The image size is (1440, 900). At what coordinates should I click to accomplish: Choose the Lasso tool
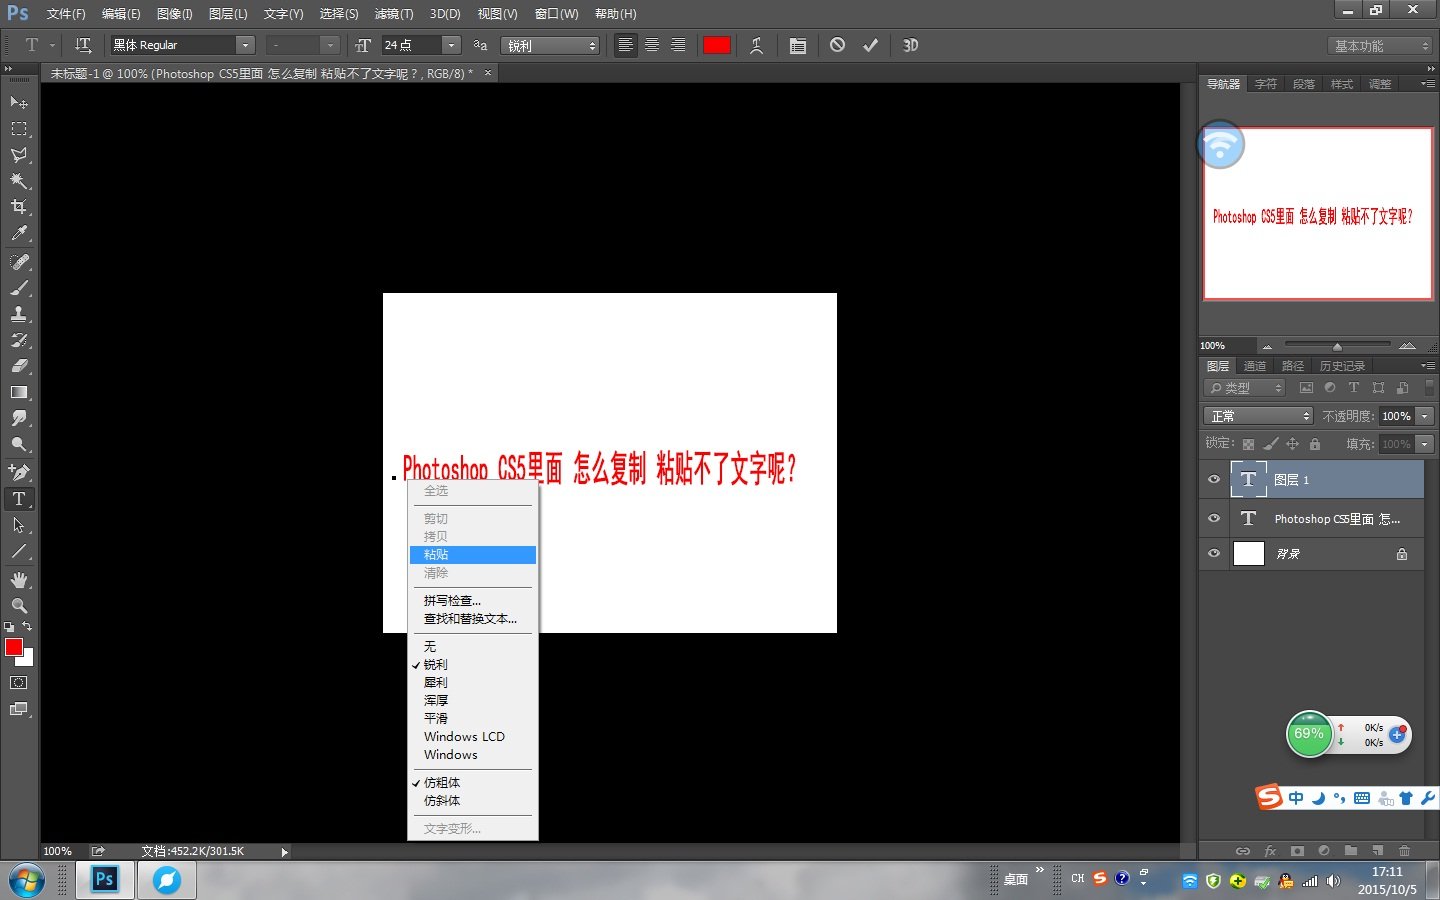[17, 155]
